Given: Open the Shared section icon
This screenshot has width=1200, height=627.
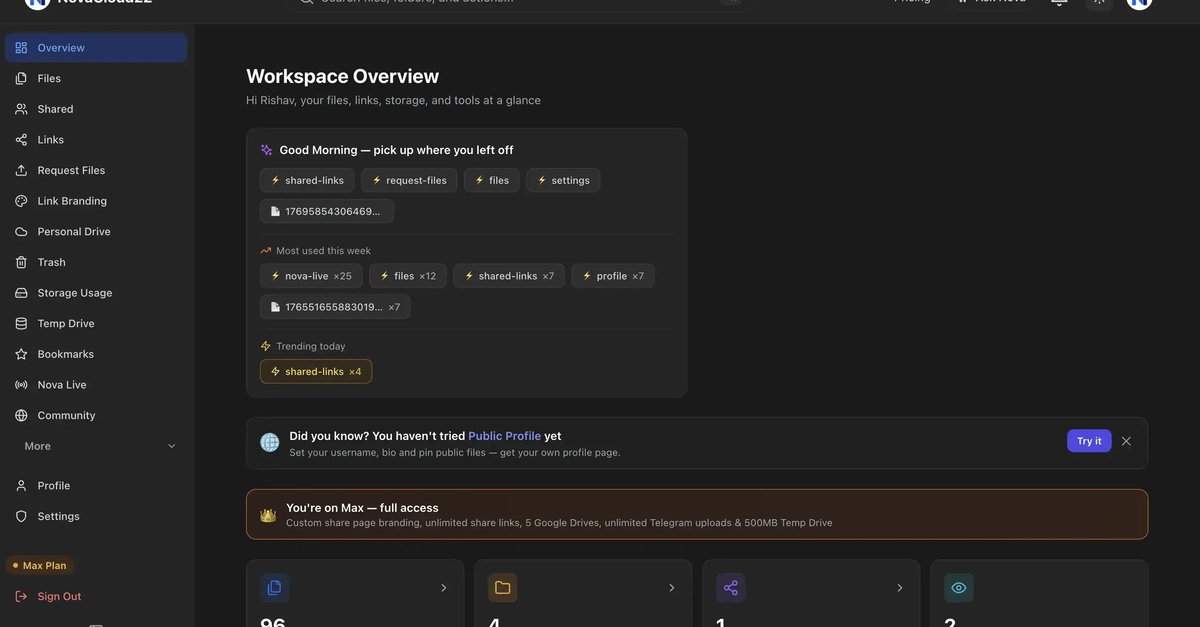Looking at the screenshot, I should (21, 109).
